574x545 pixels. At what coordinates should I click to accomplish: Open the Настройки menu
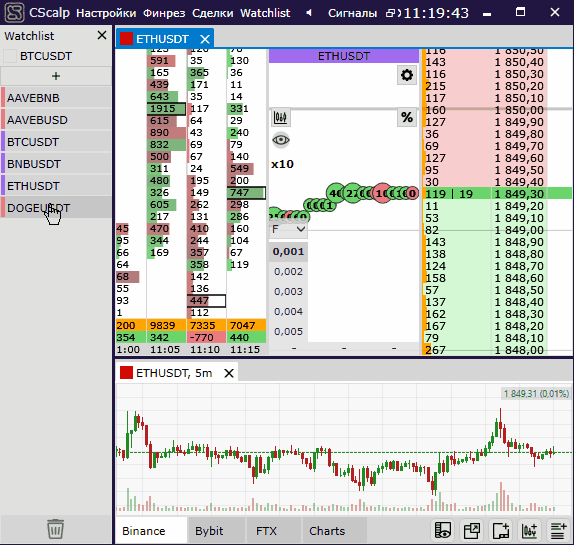point(106,13)
